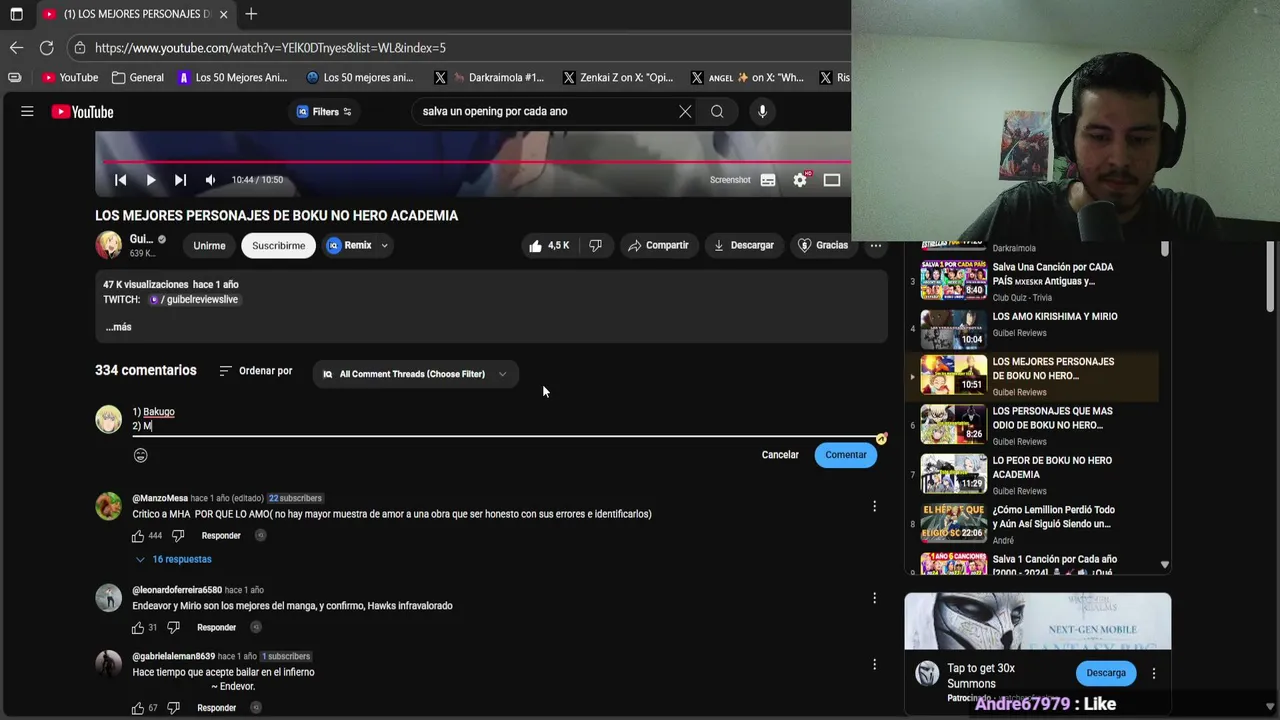1280x720 pixels.
Task: Open playlist video LOS AMO KIRISHIMA Y MIRIO
Action: click(x=1033, y=327)
